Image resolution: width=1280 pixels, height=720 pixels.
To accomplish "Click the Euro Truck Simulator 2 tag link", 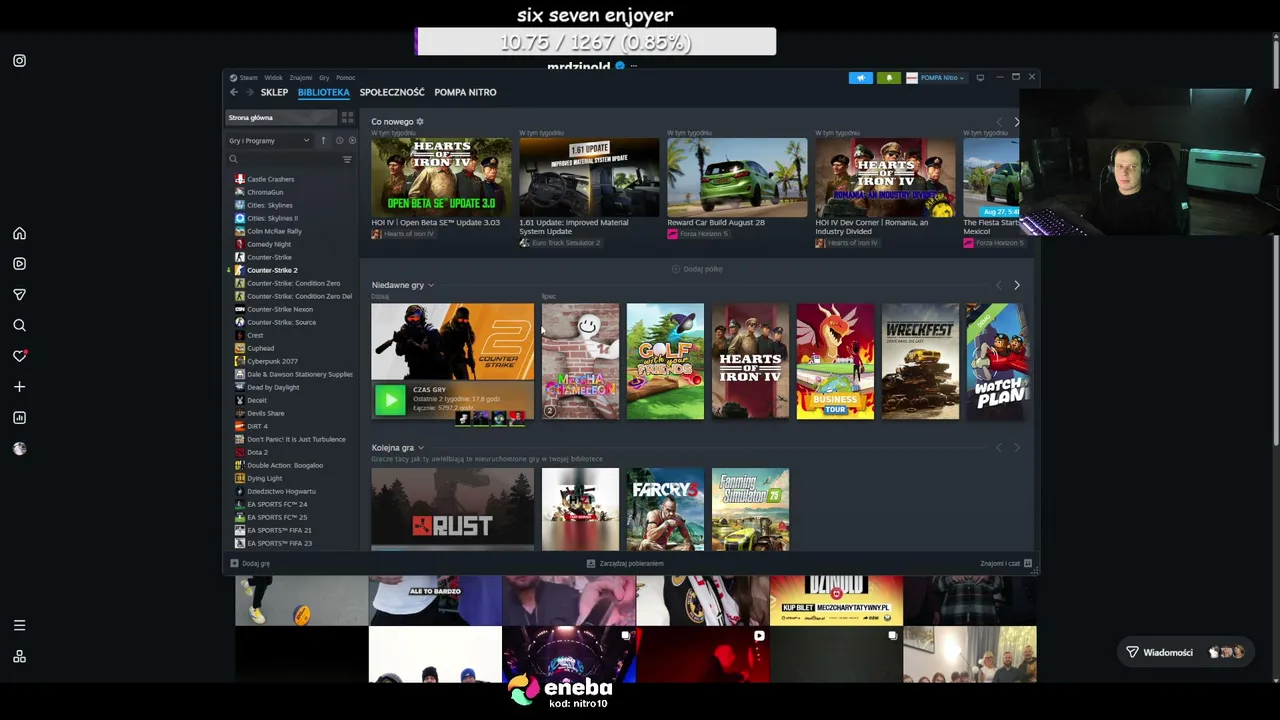I will pyautogui.click(x=566, y=243).
